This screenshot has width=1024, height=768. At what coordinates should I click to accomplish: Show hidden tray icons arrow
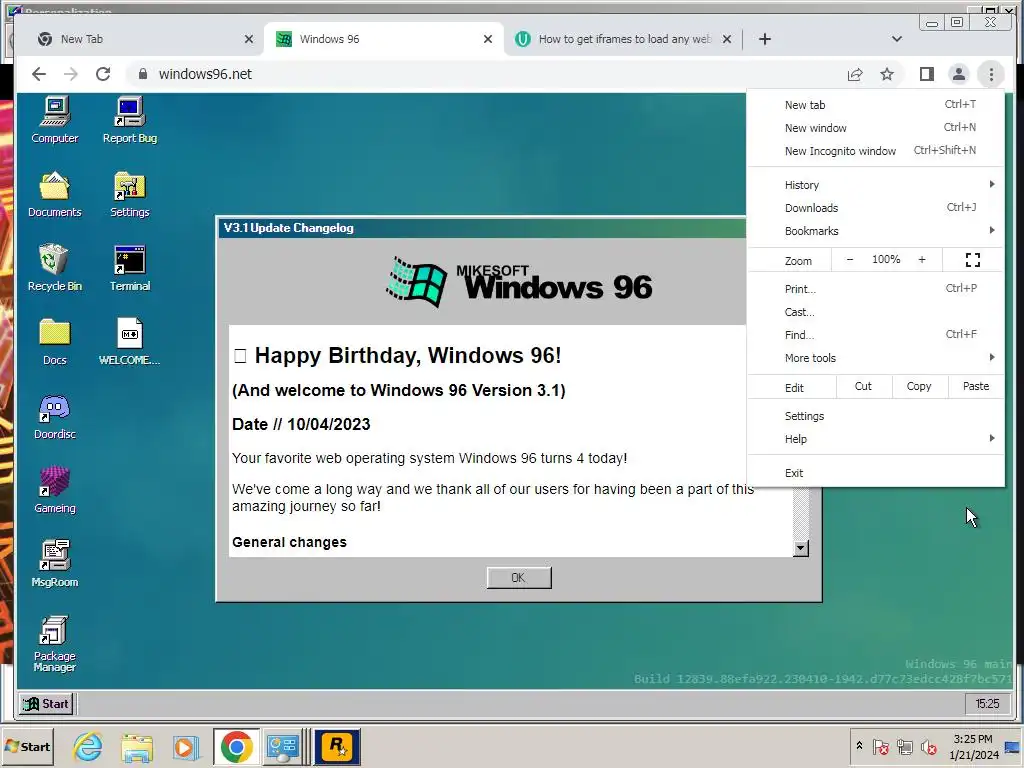click(x=859, y=746)
